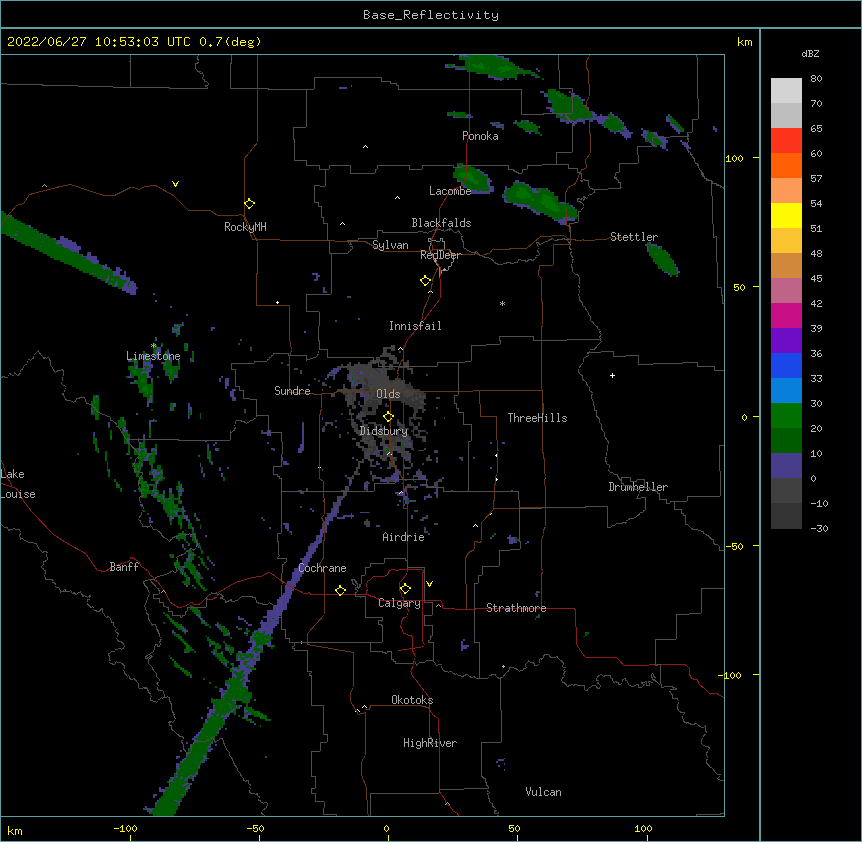
Task: Click the yellow diamond marker below Cochrane
Action: coord(340,590)
